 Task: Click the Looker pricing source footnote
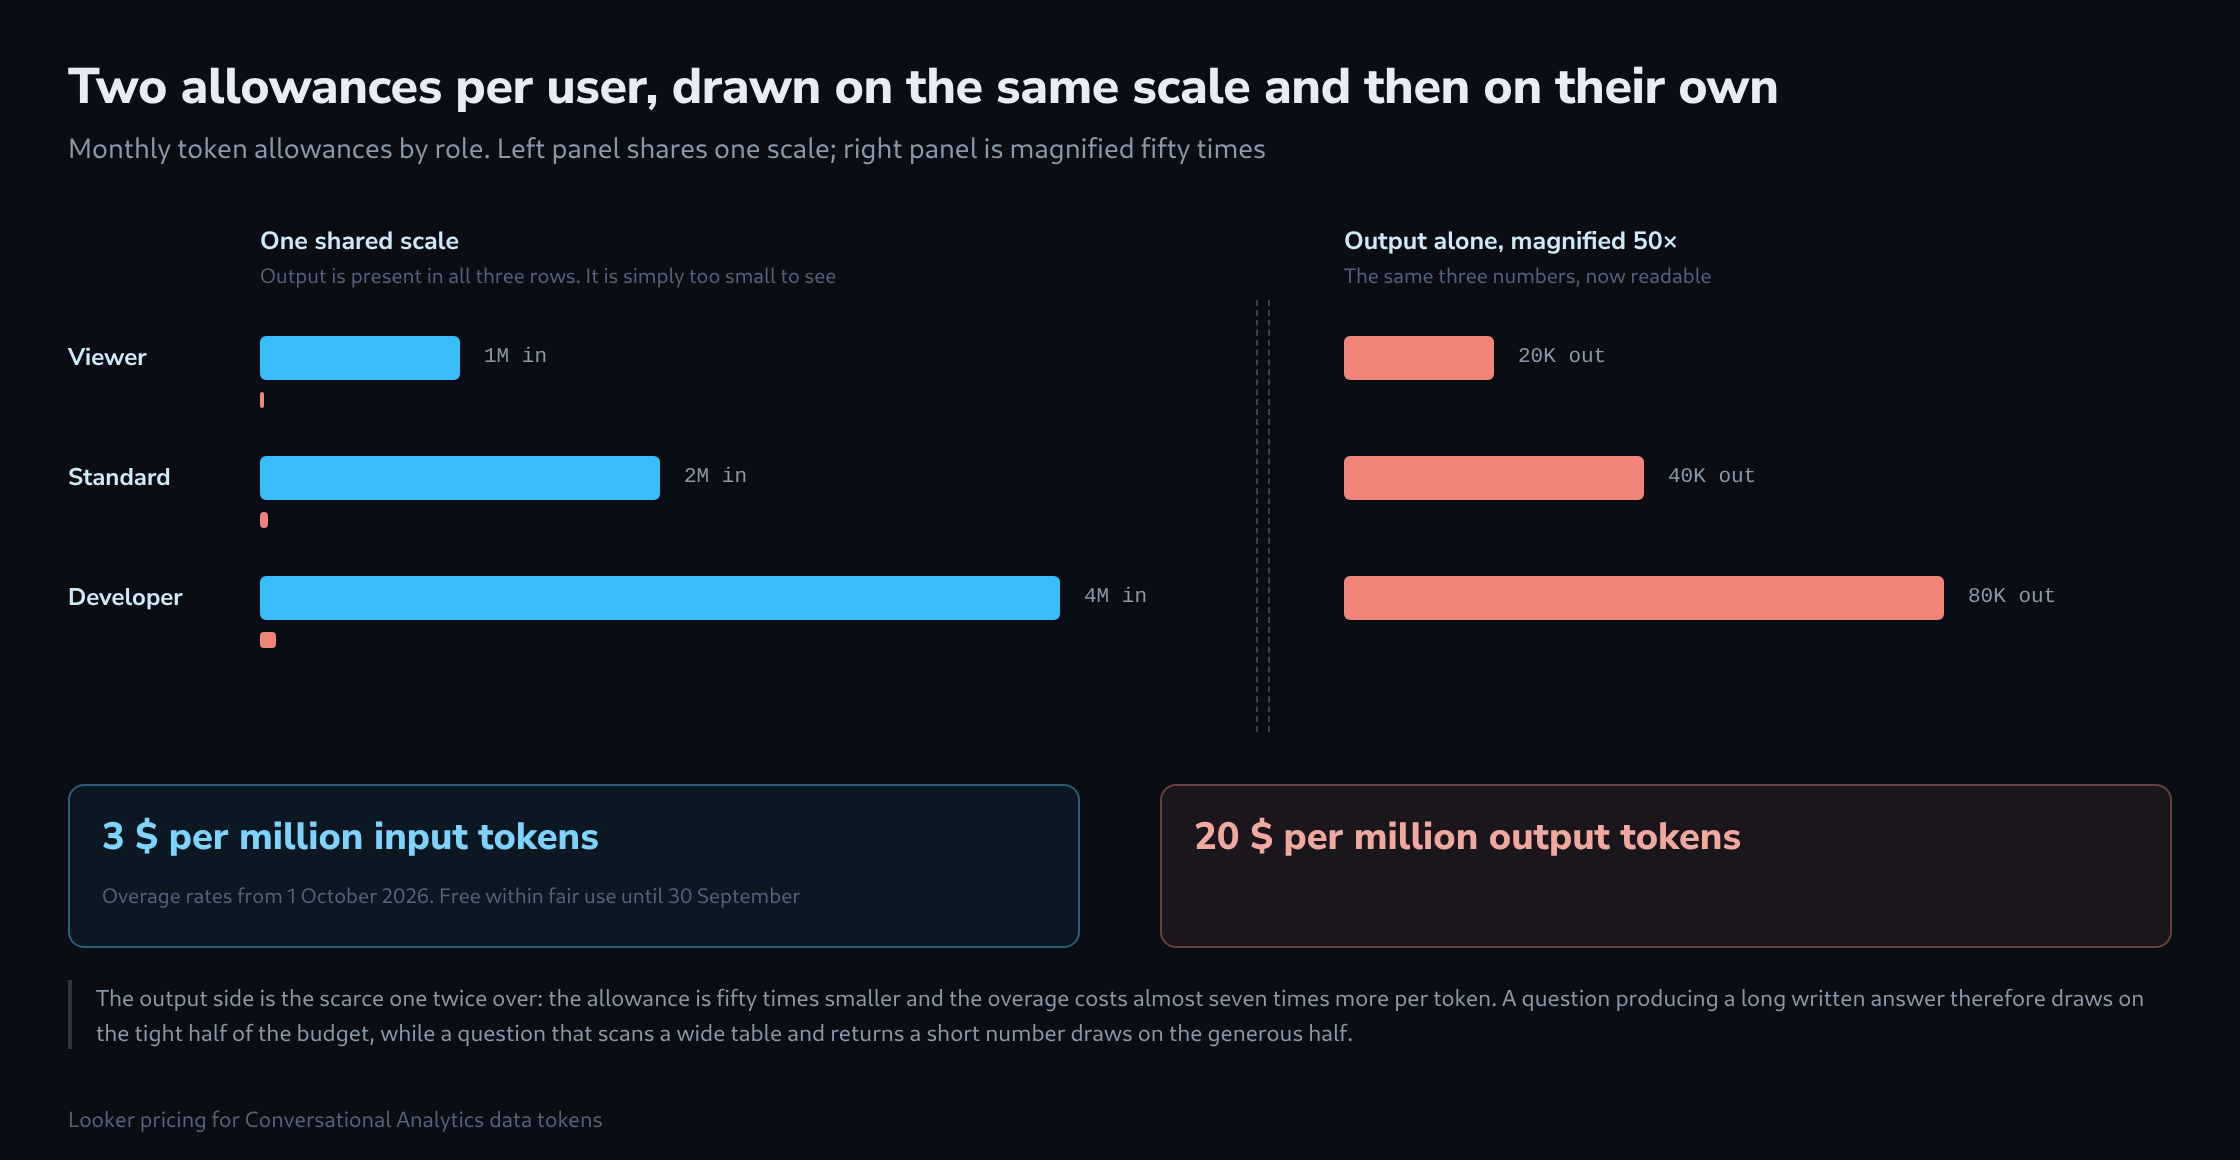coord(335,1120)
